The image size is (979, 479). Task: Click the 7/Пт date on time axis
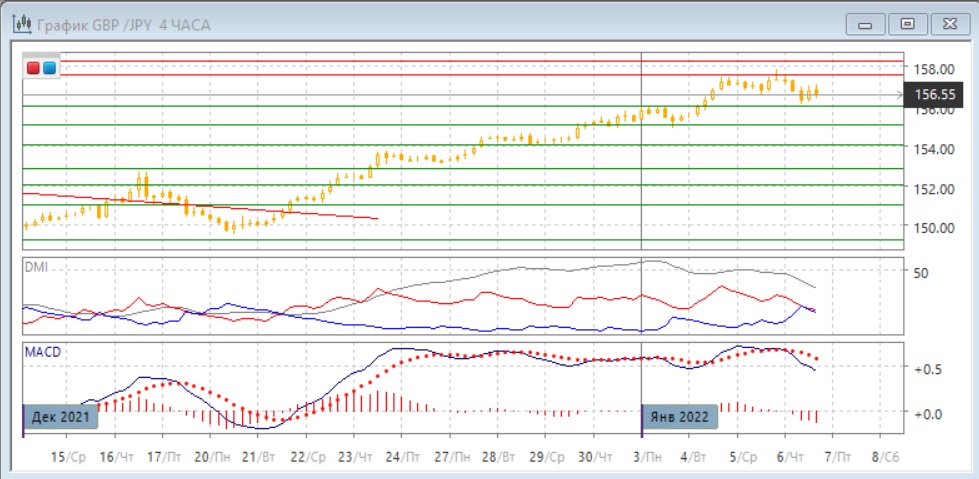[x=833, y=457]
